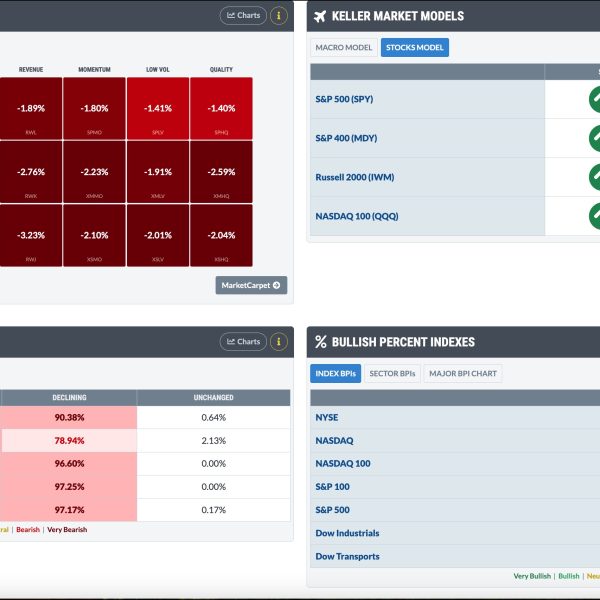Open the S&P 100 bullish percent link
Image resolution: width=600 pixels, height=600 pixels.
[332, 487]
